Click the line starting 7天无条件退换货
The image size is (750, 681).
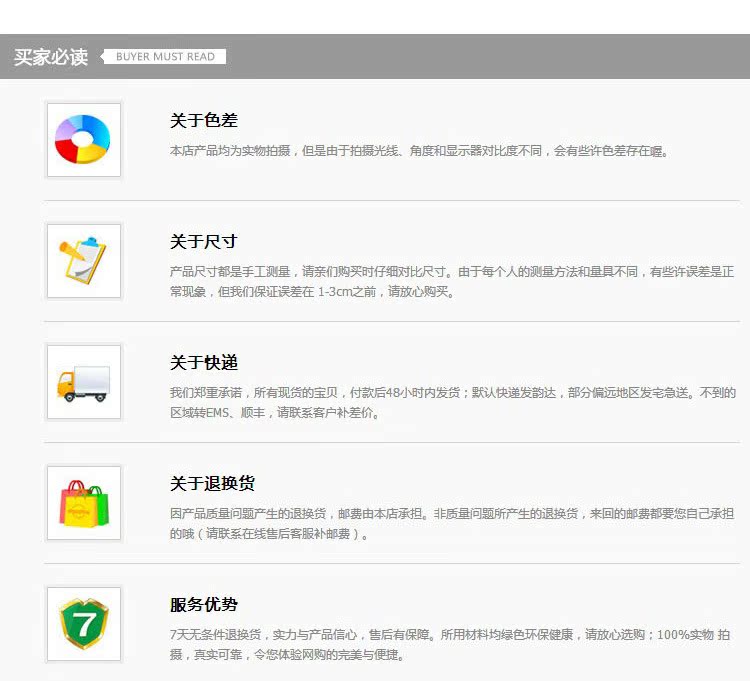click(450, 635)
